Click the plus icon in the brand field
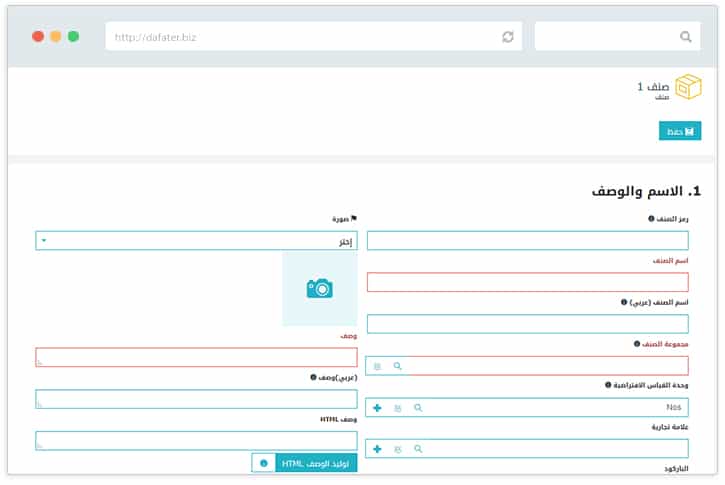Screen dimensions: 725x485 (377, 449)
